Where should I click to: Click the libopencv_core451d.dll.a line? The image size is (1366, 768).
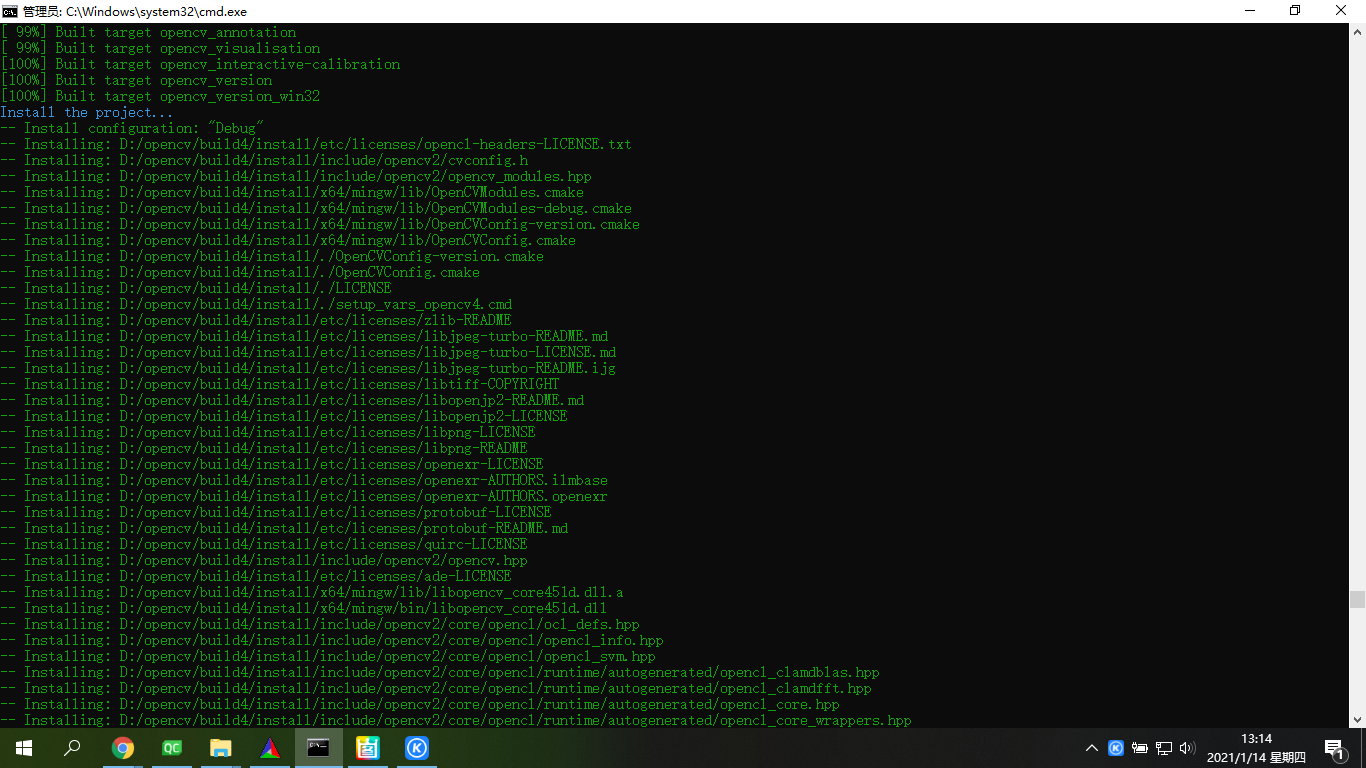click(312, 592)
